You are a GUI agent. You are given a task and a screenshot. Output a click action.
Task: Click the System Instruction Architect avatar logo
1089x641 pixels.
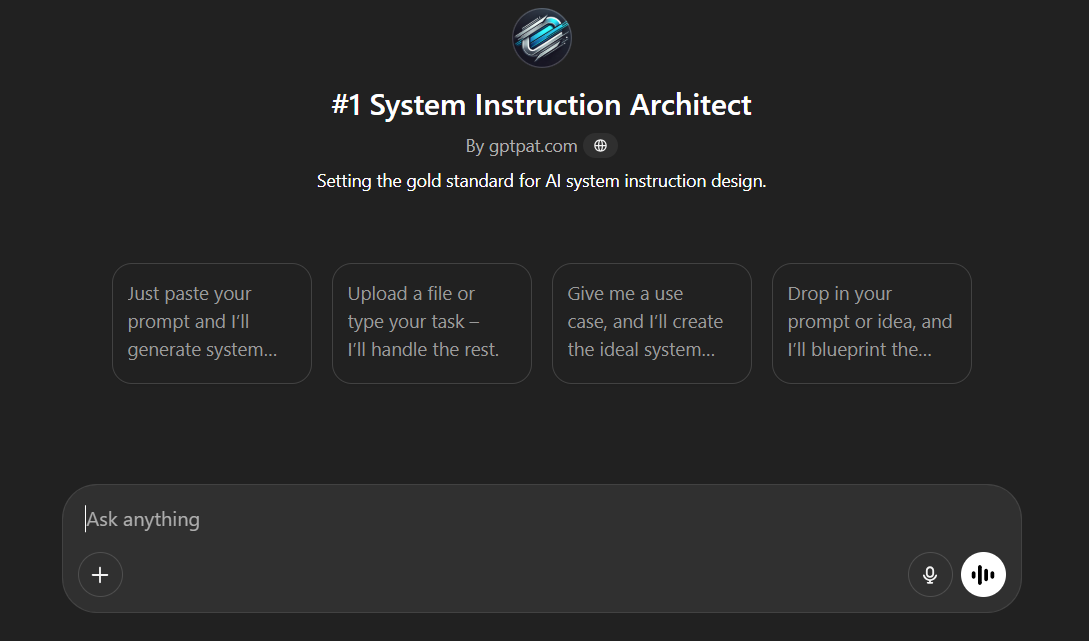coord(542,38)
